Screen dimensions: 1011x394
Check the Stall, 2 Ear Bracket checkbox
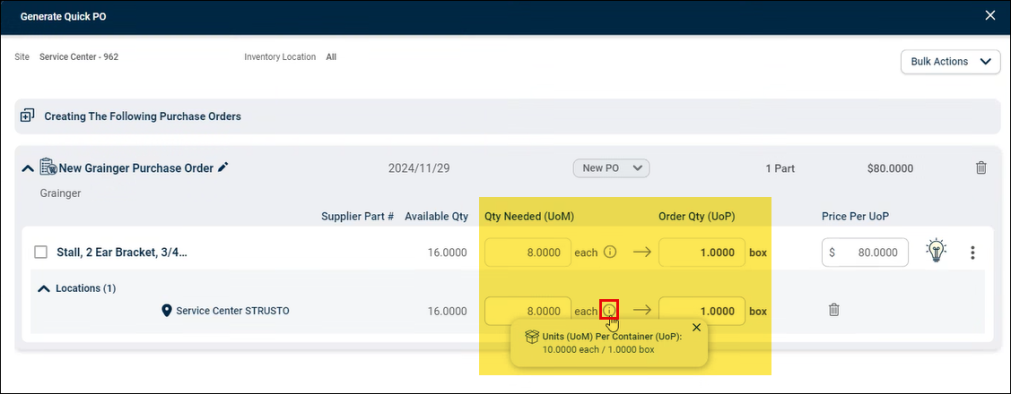pos(41,252)
